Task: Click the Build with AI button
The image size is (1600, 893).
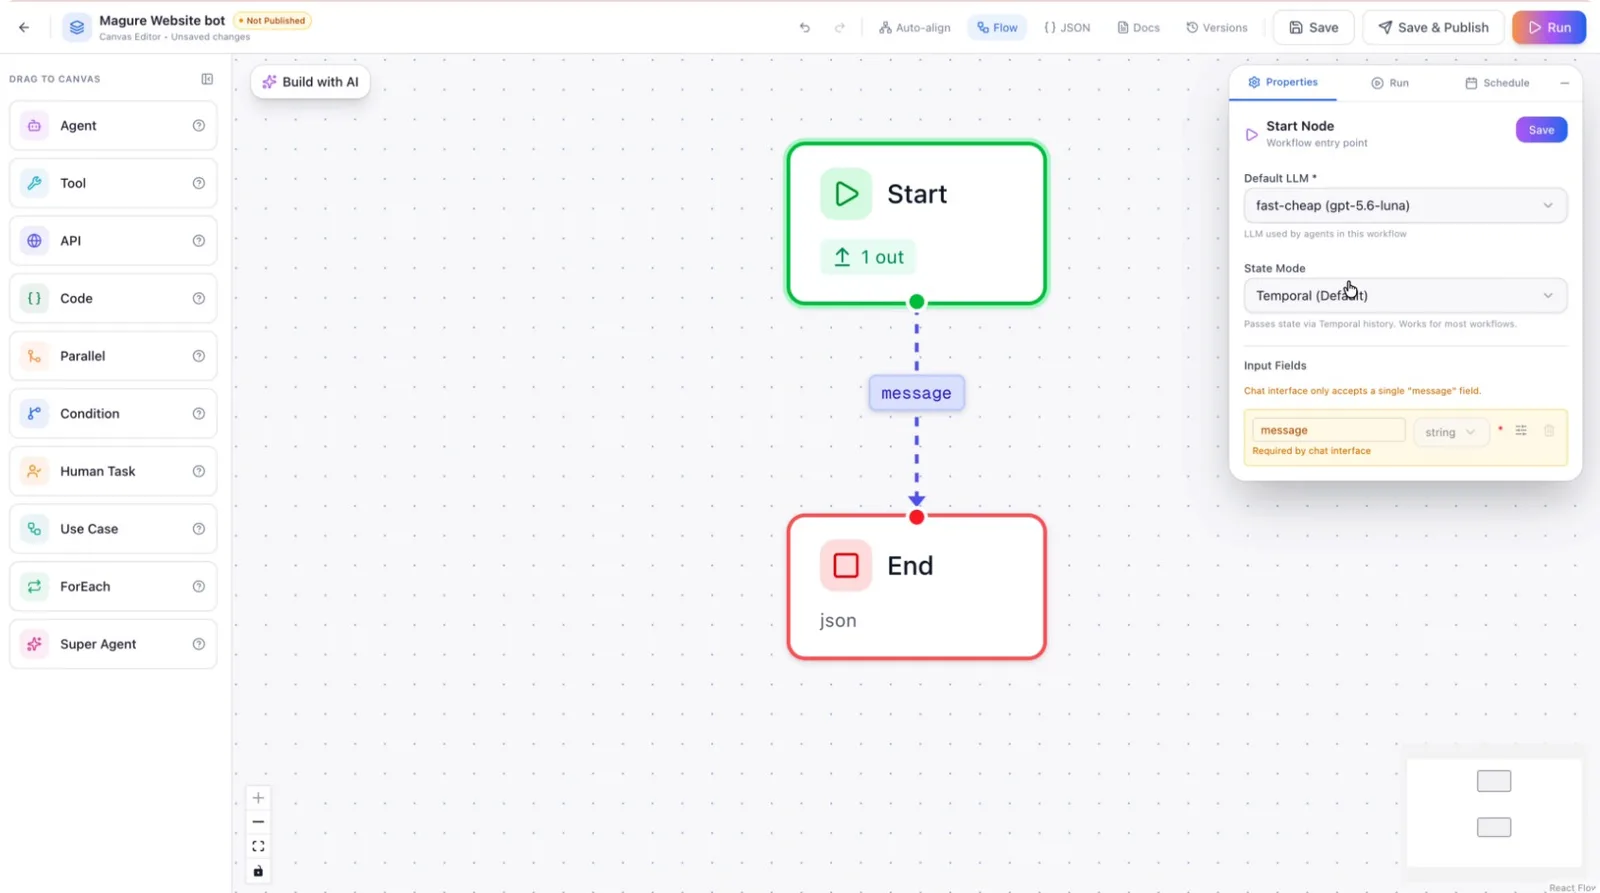Action: pyautogui.click(x=311, y=82)
